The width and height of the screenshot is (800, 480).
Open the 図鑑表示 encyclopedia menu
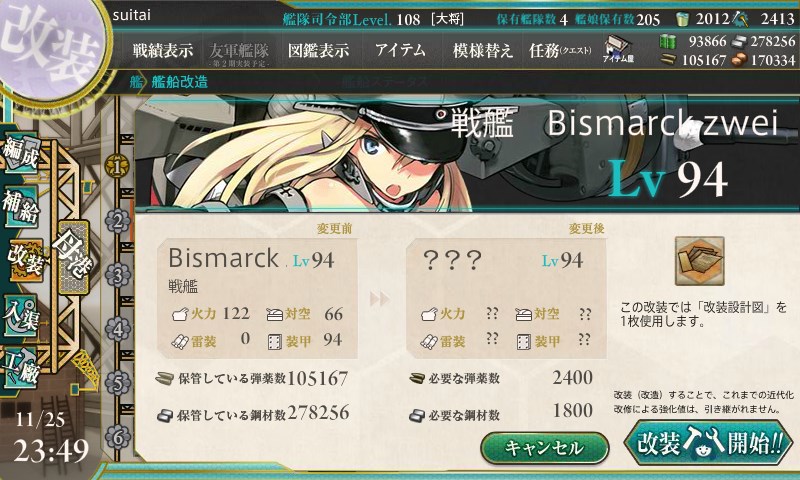(x=318, y=50)
